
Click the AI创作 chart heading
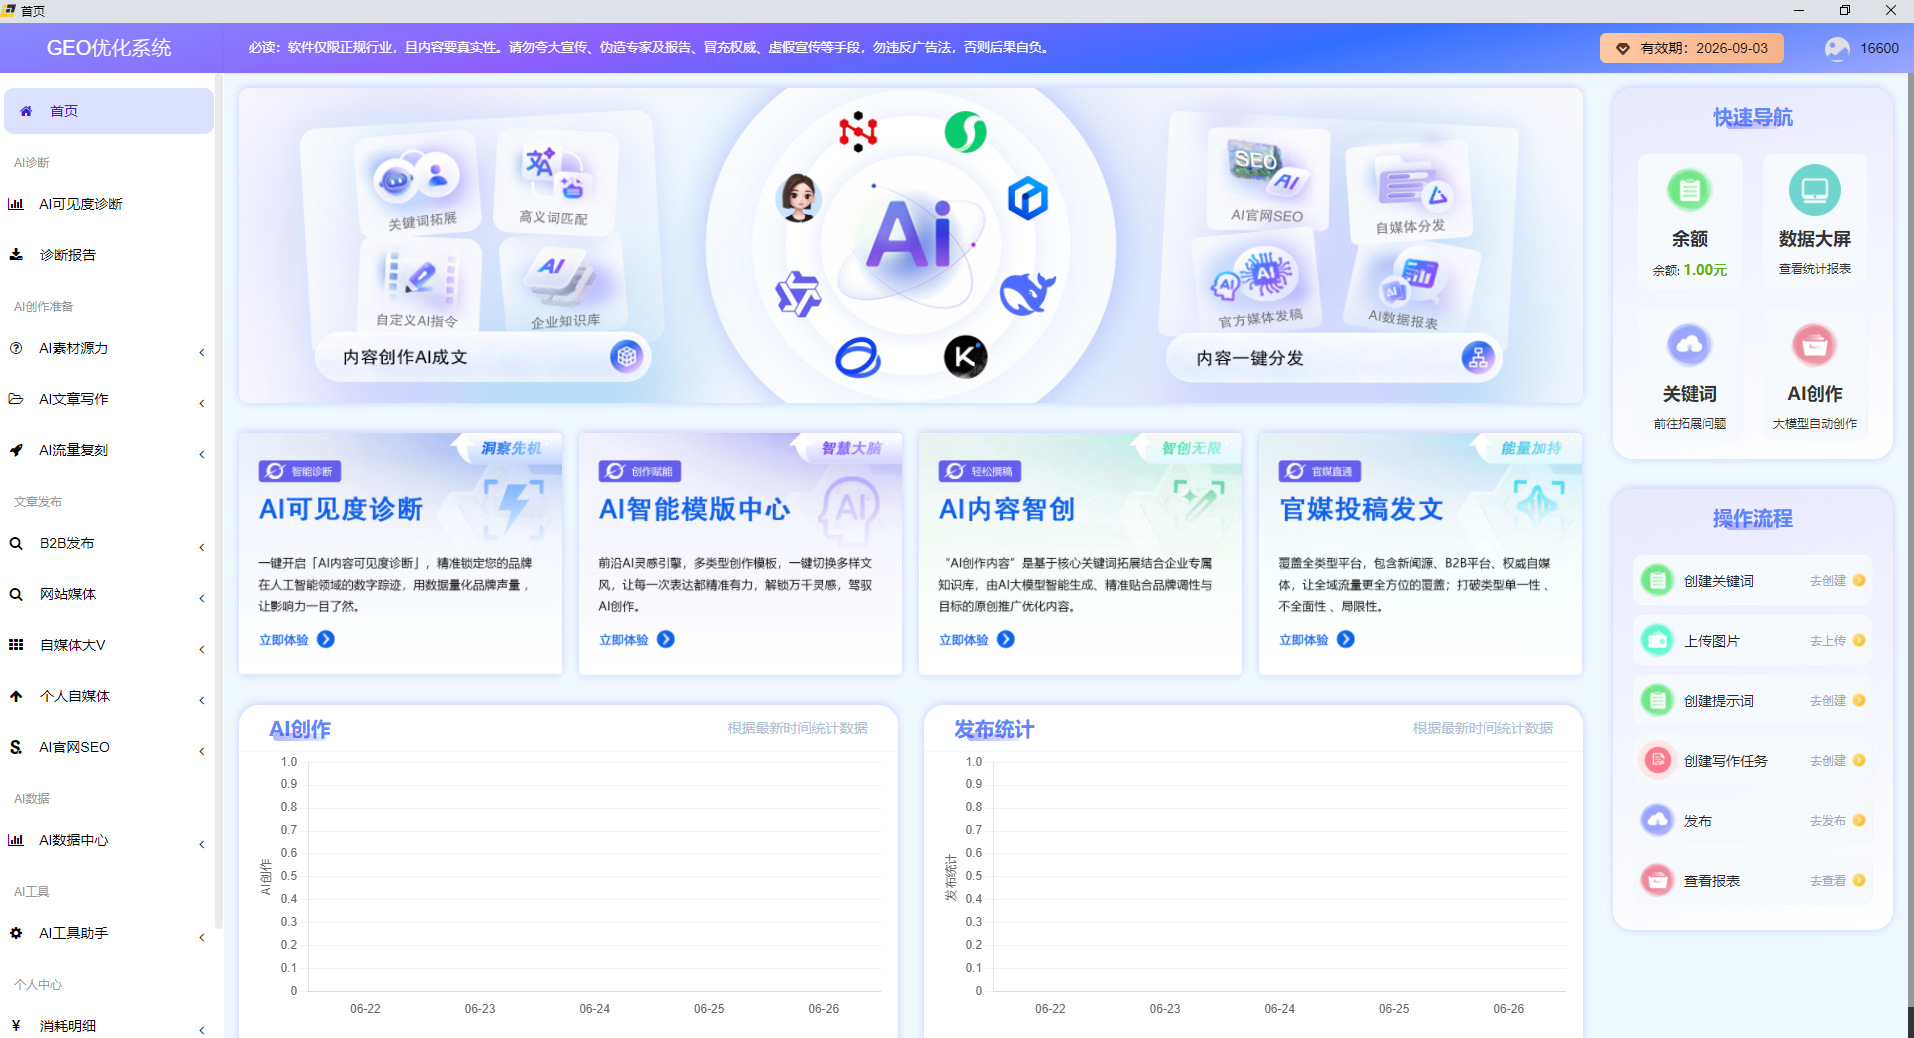tap(300, 729)
